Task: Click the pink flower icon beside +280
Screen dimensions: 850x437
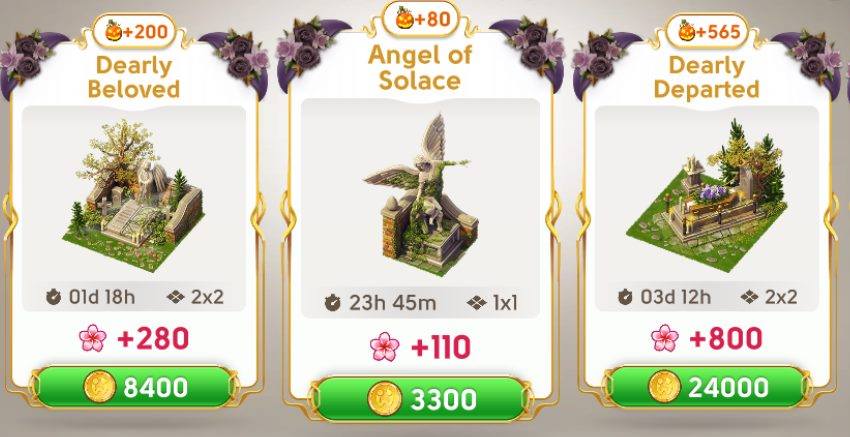Action: coord(93,338)
